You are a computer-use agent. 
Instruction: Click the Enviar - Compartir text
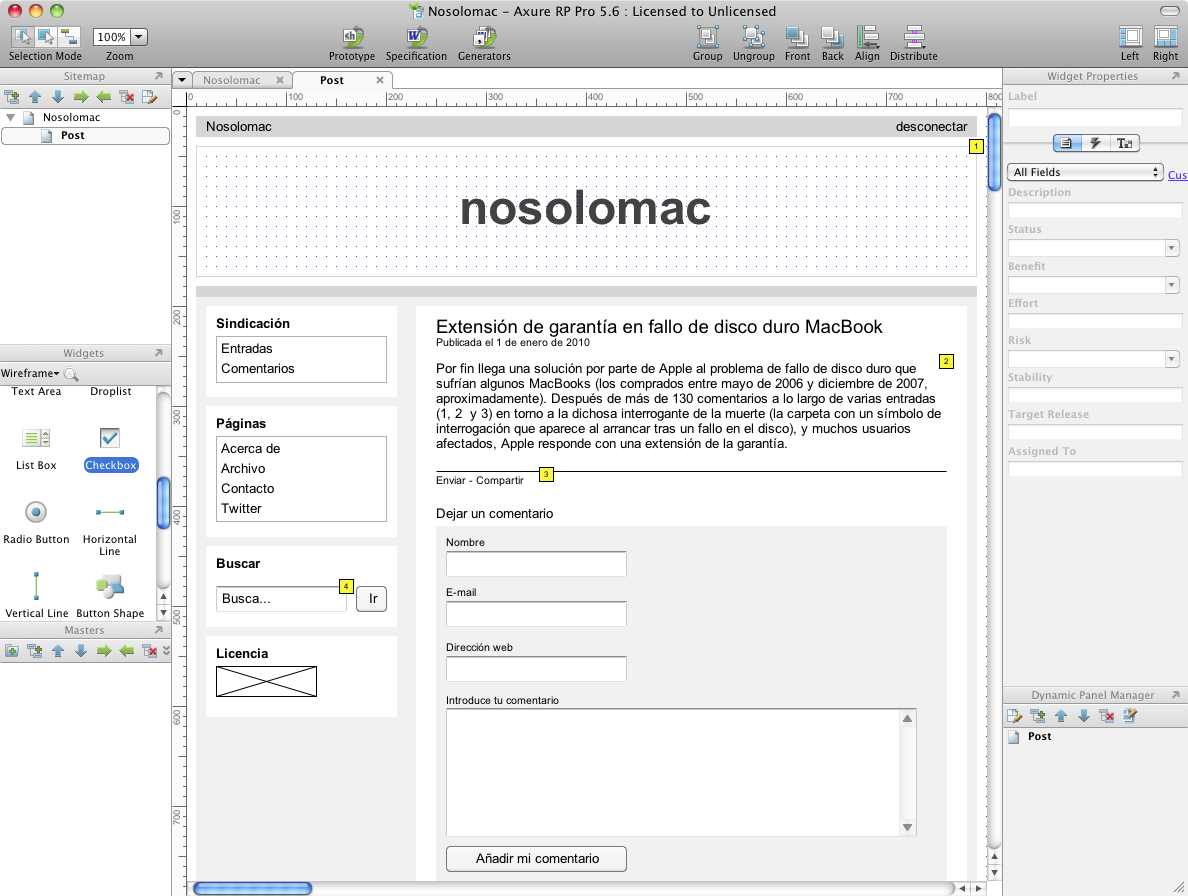pos(480,480)
